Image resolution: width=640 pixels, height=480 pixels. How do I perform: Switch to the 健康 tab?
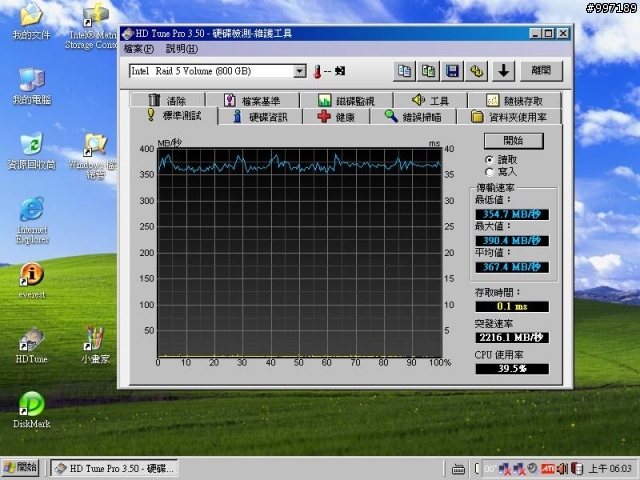336,117
